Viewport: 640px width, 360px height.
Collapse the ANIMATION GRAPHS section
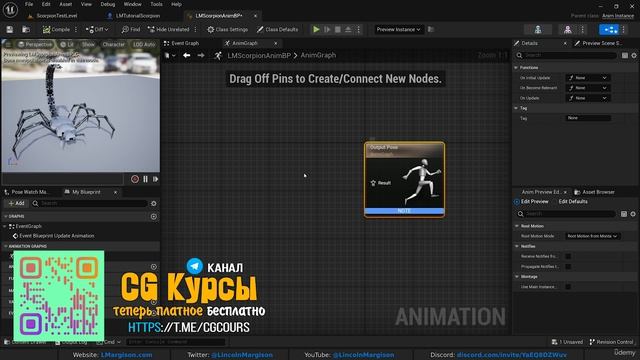coord(6,246)
